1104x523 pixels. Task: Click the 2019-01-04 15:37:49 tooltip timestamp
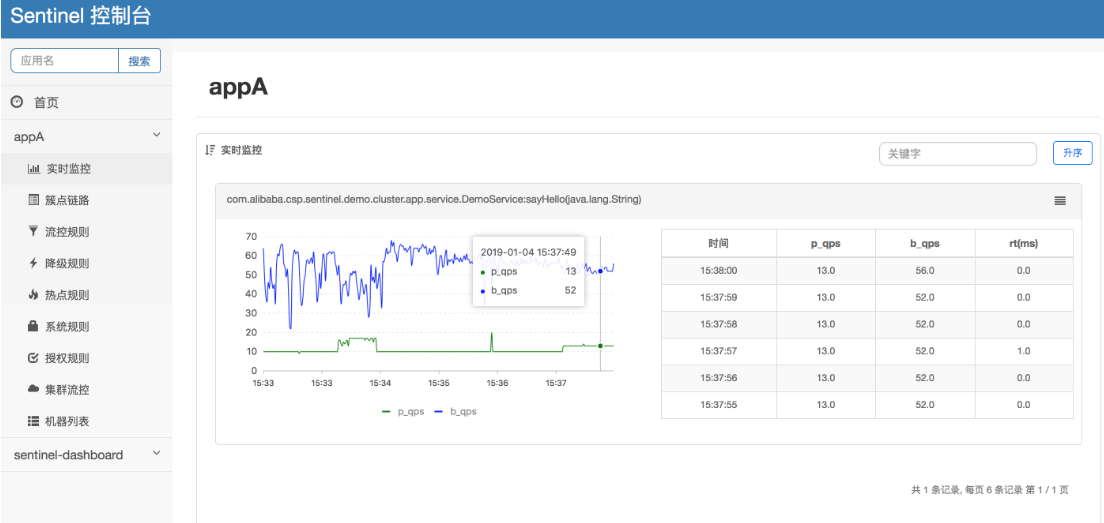[x=528, y=252]
